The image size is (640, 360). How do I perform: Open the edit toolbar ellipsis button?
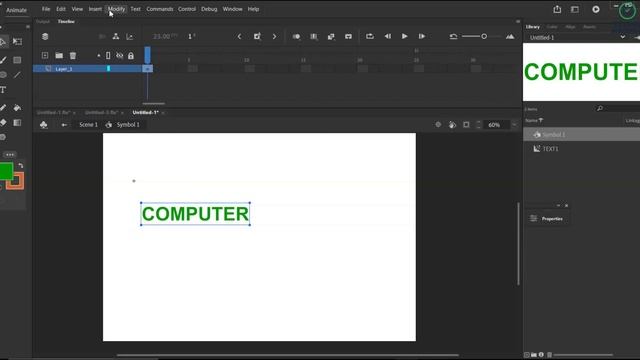pyautogui.click(x=10, y=155)
